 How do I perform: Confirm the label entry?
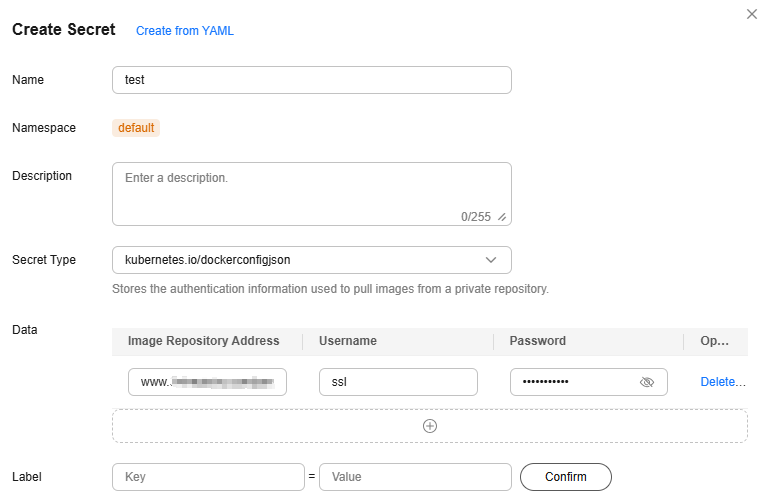(565, 477)
